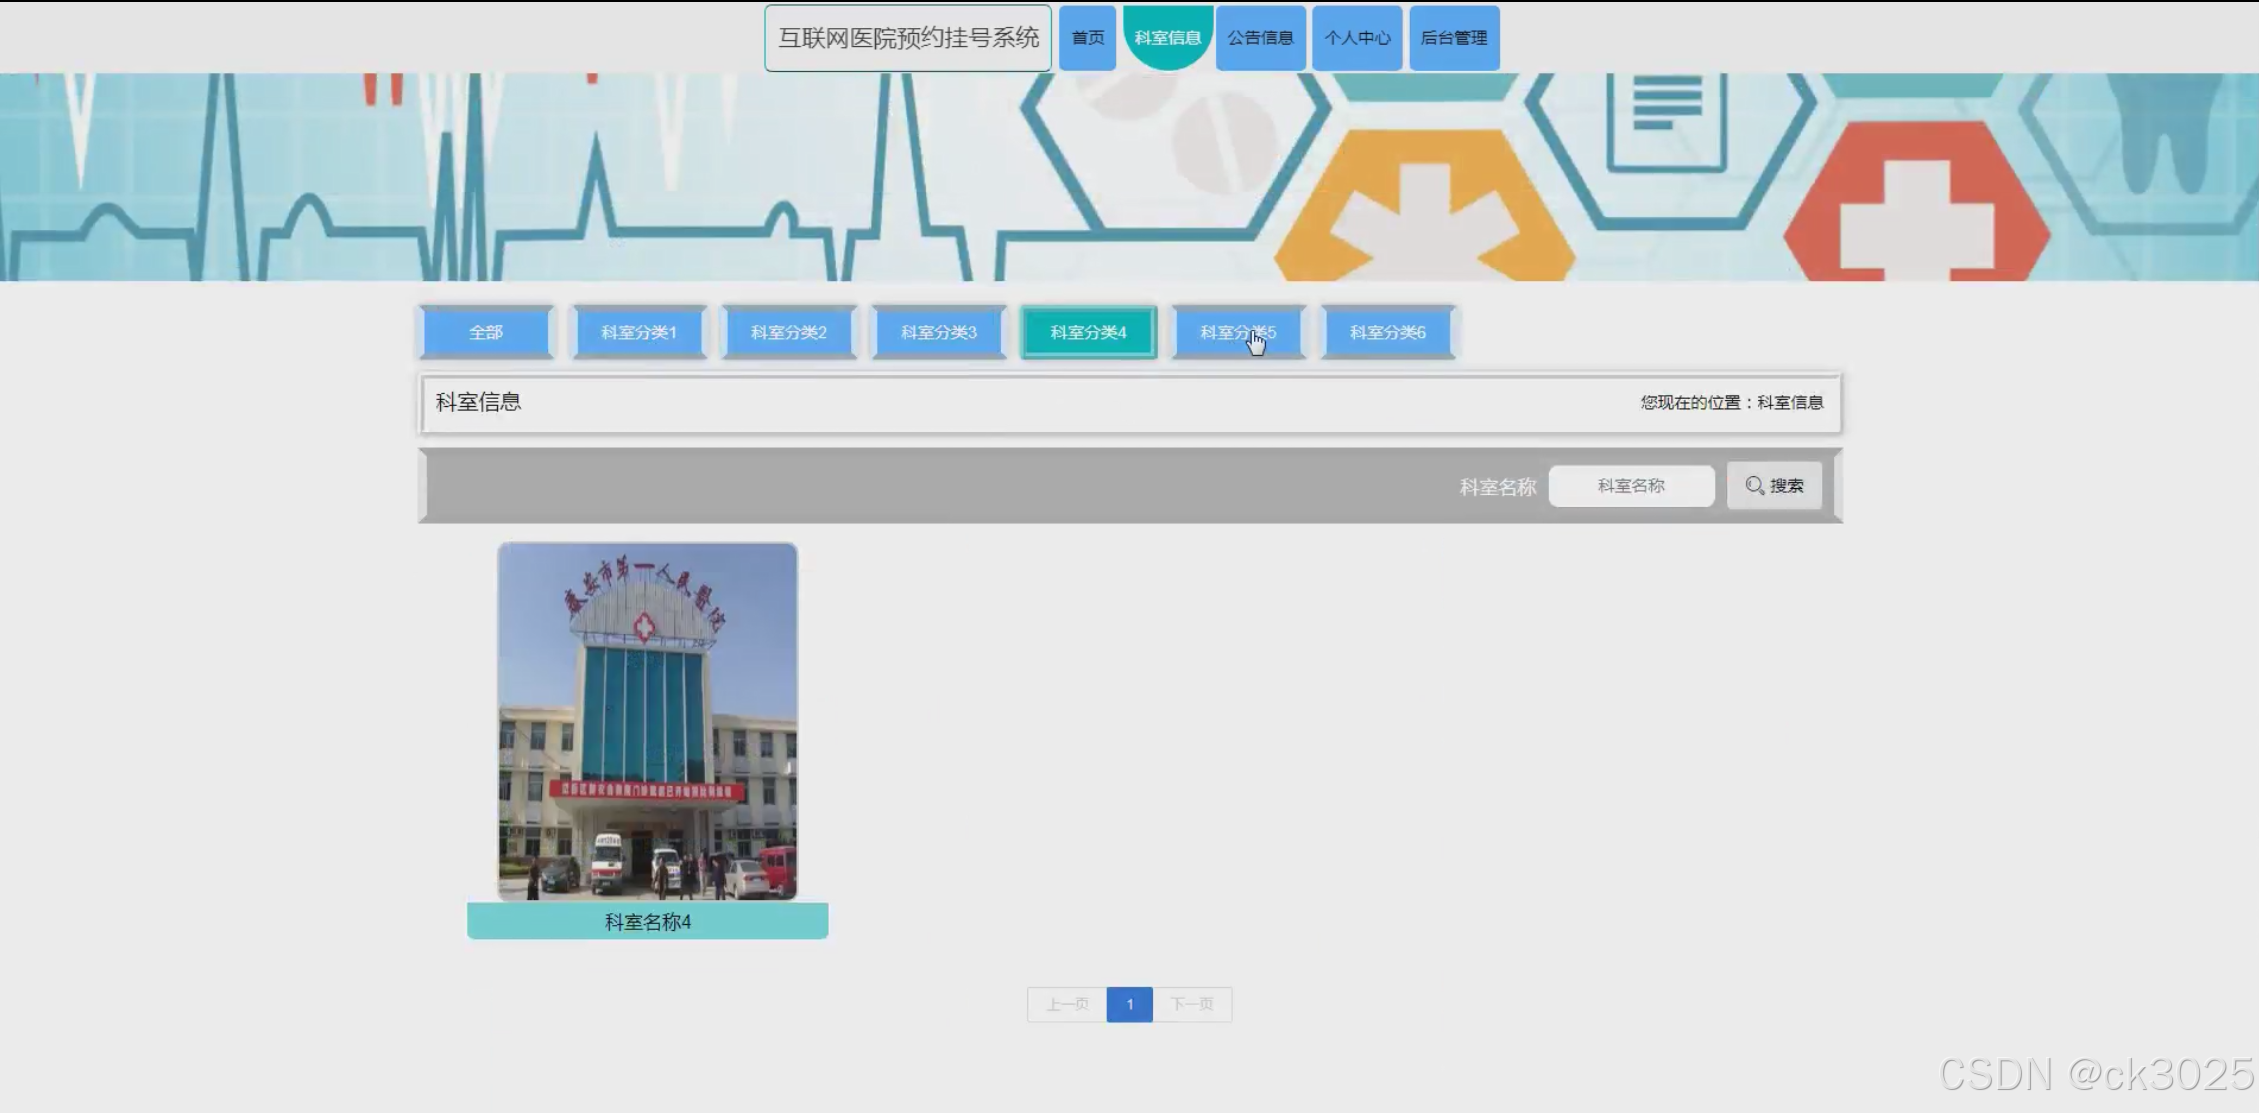Open the 首页 home menu item
The image size is (2259, 1113).
1087,38
